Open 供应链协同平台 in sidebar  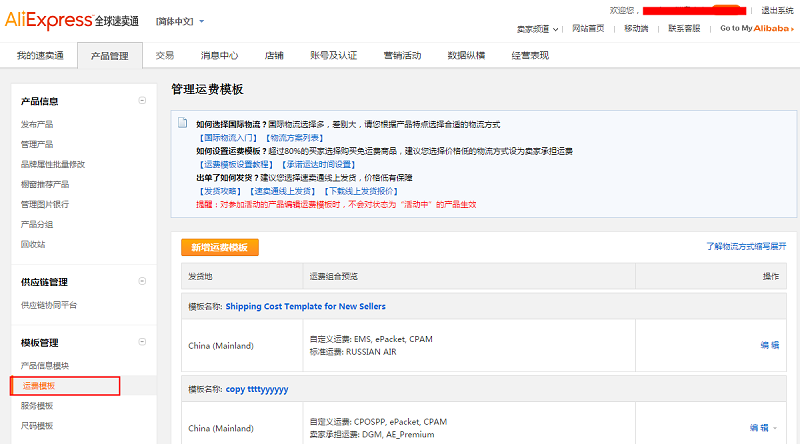click(x=49, y=305)
